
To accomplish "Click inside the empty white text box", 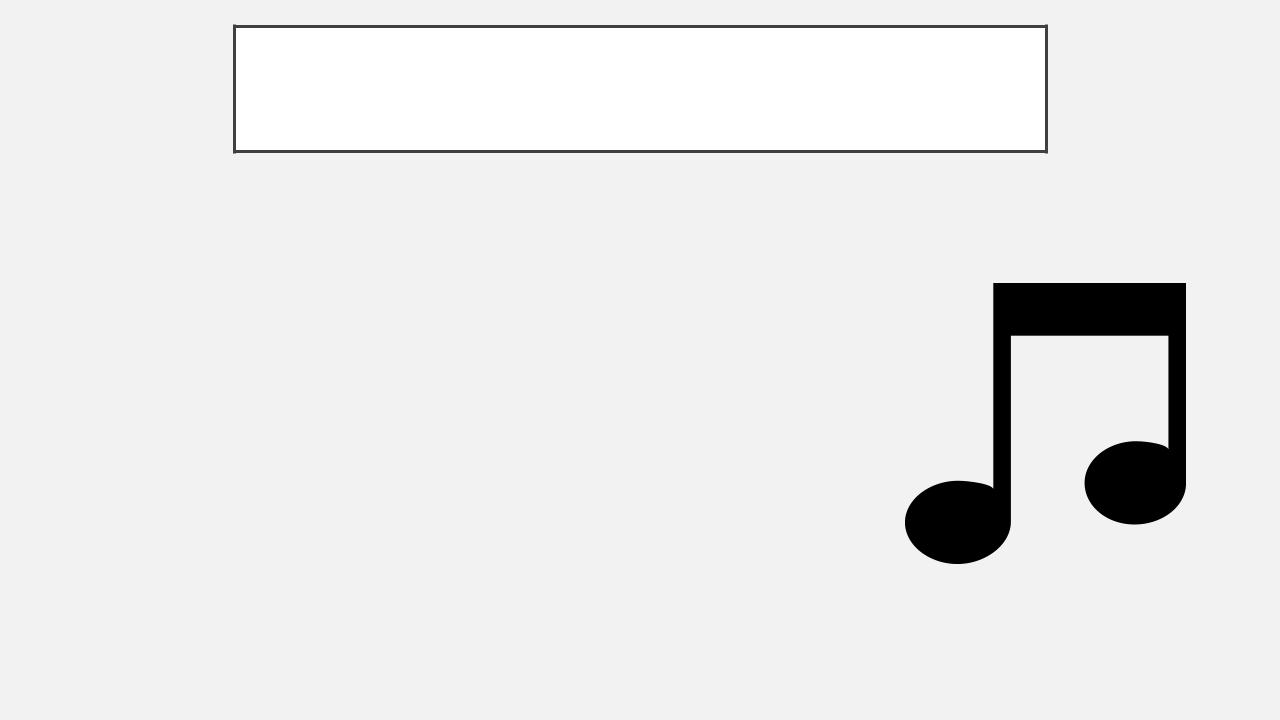I will click(640, 89).
